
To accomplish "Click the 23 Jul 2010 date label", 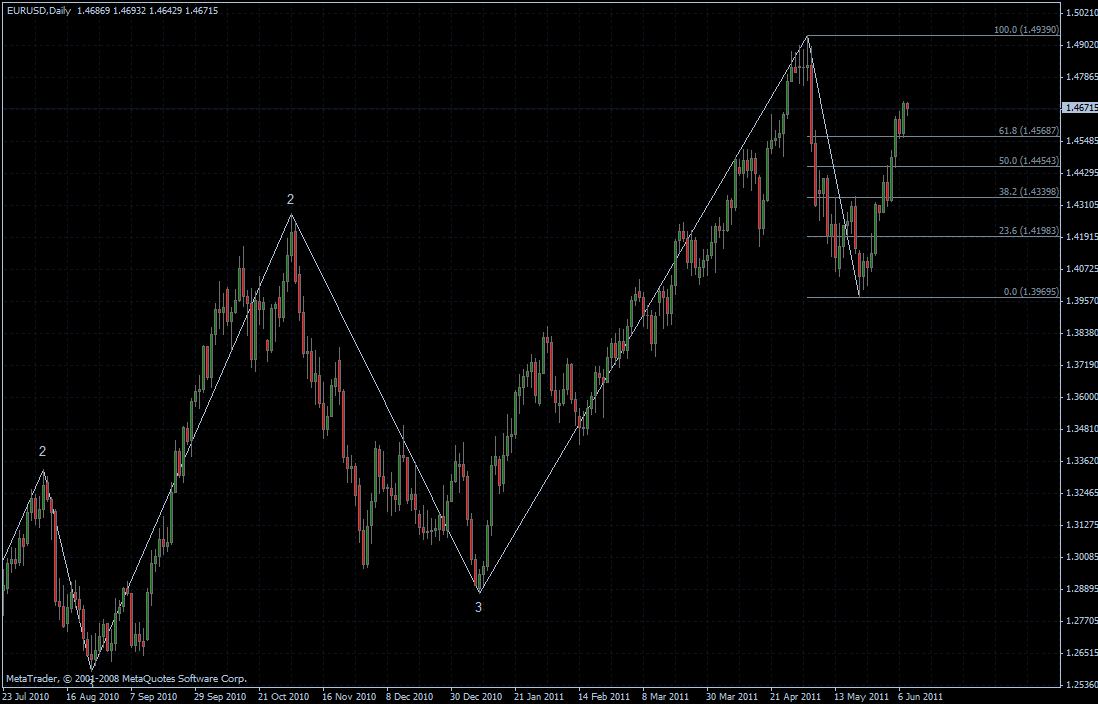I will click(x=26, y=697).
